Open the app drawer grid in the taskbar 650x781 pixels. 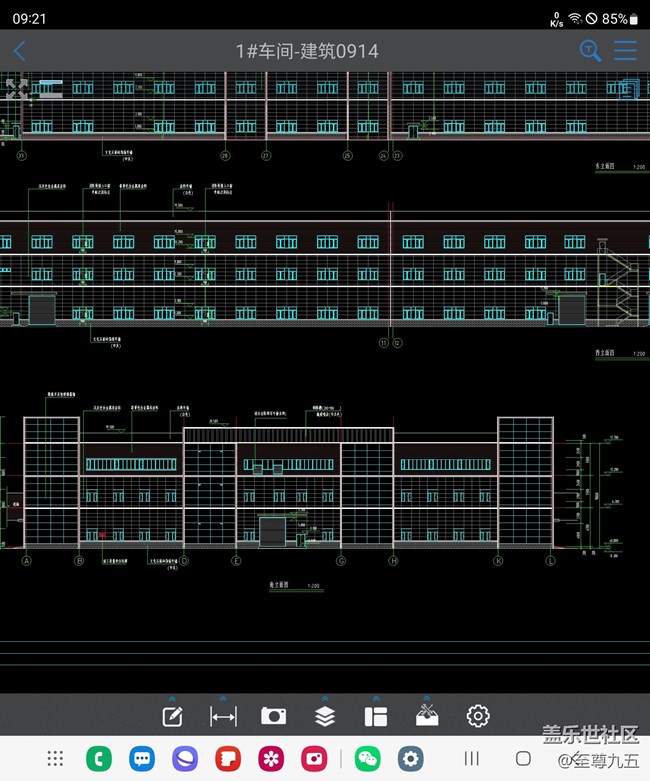56,759
